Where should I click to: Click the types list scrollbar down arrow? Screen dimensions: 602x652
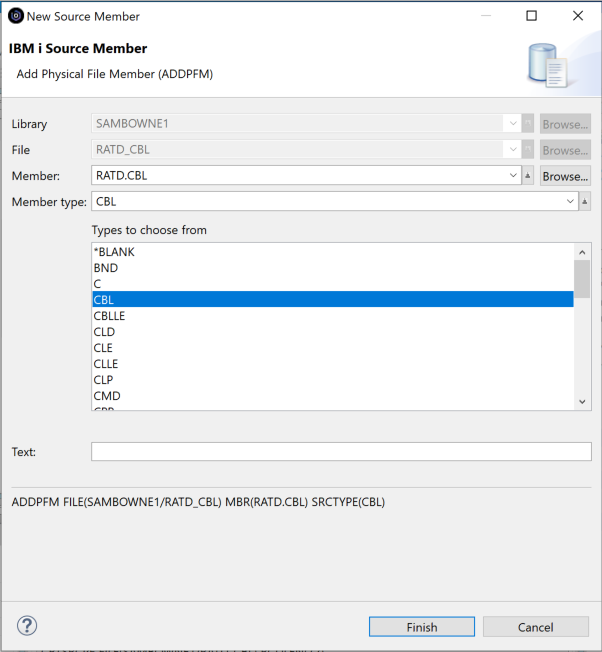tap(583, 401)
